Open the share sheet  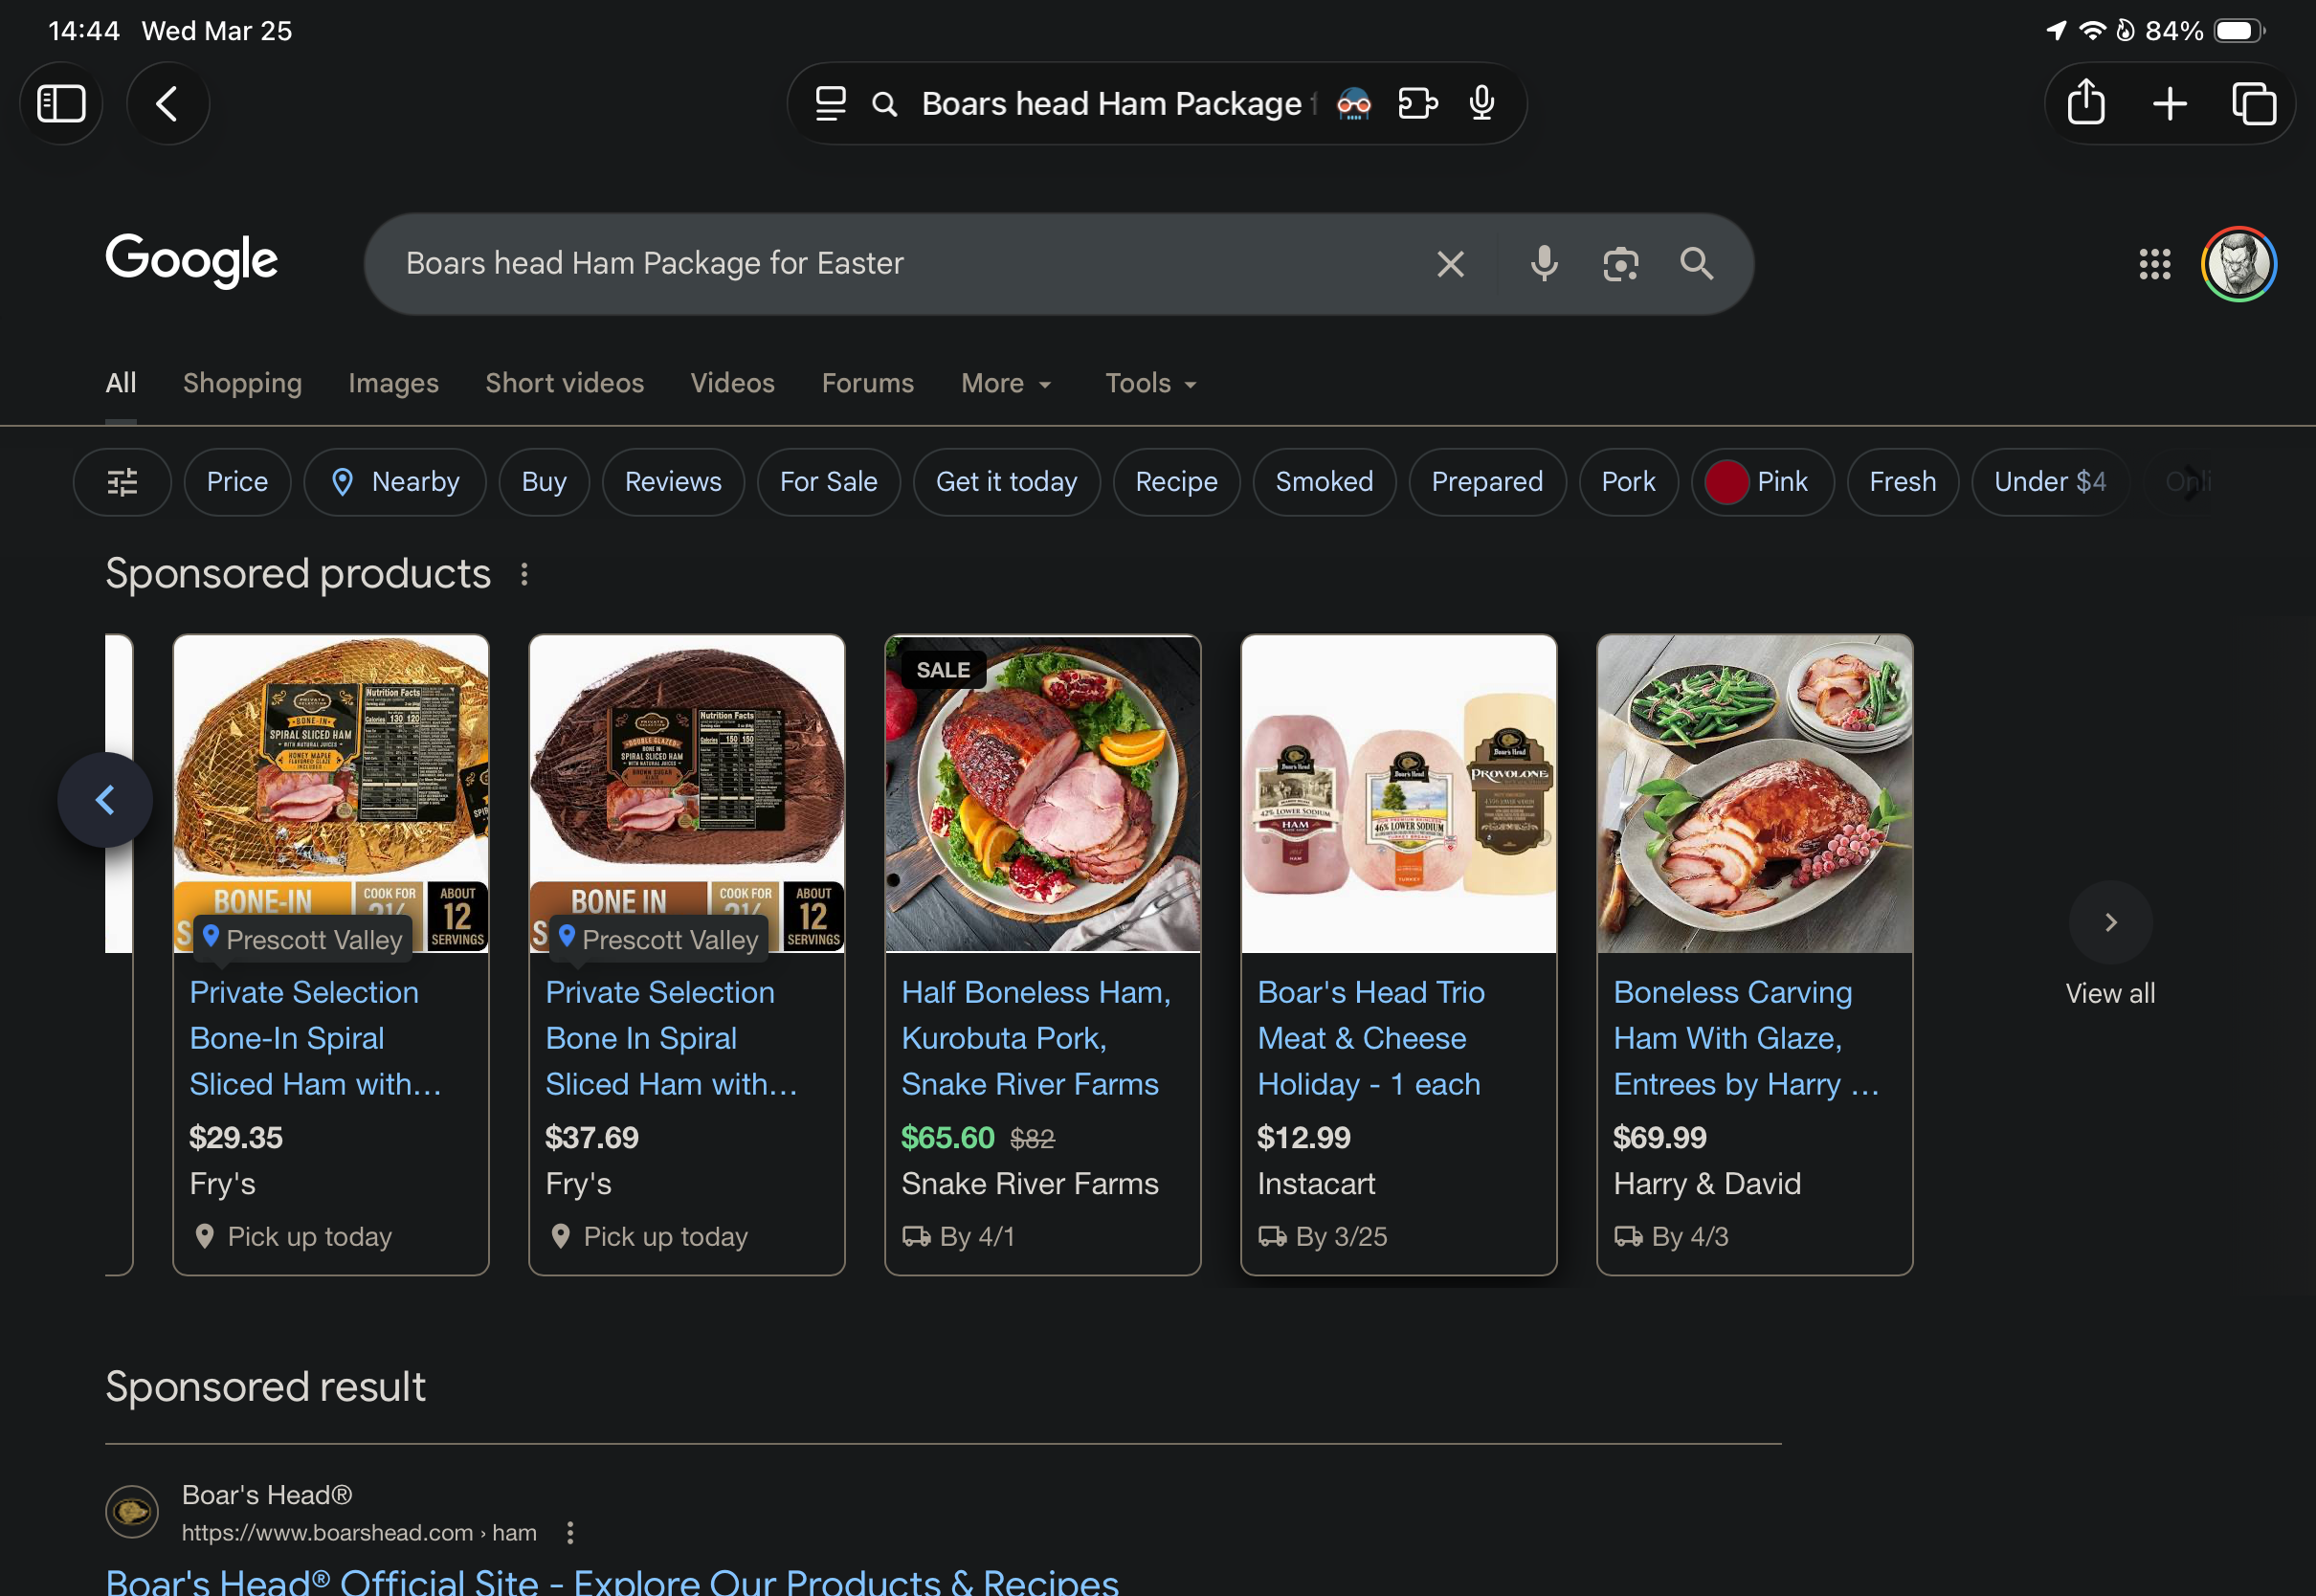[x=2086, y=102]
